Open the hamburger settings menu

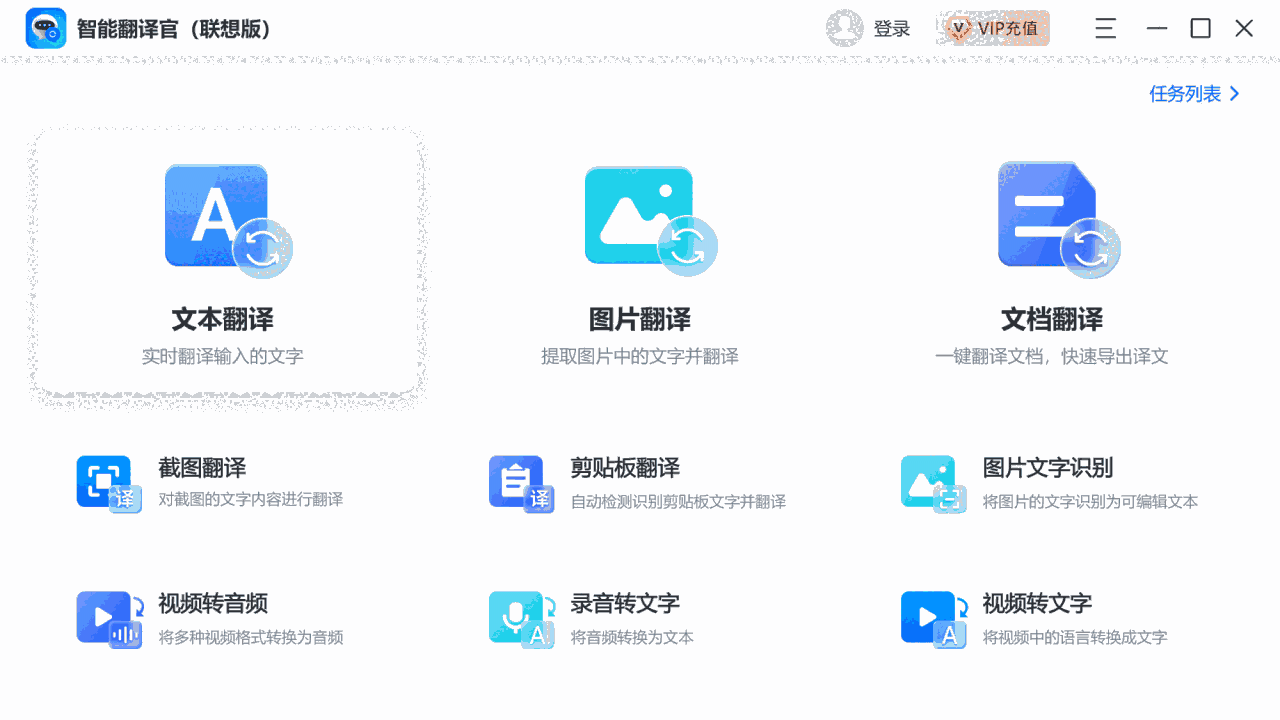coord(1105,28)
